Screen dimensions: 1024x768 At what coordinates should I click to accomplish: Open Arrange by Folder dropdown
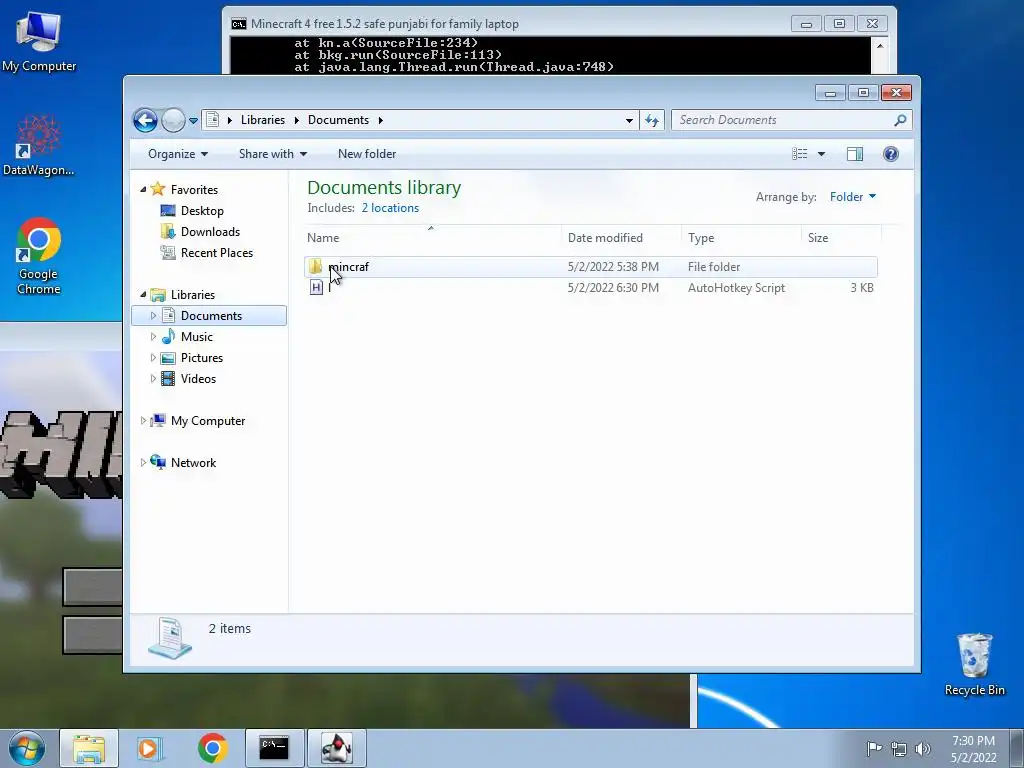pyautogui.click(x=853, y=197)
